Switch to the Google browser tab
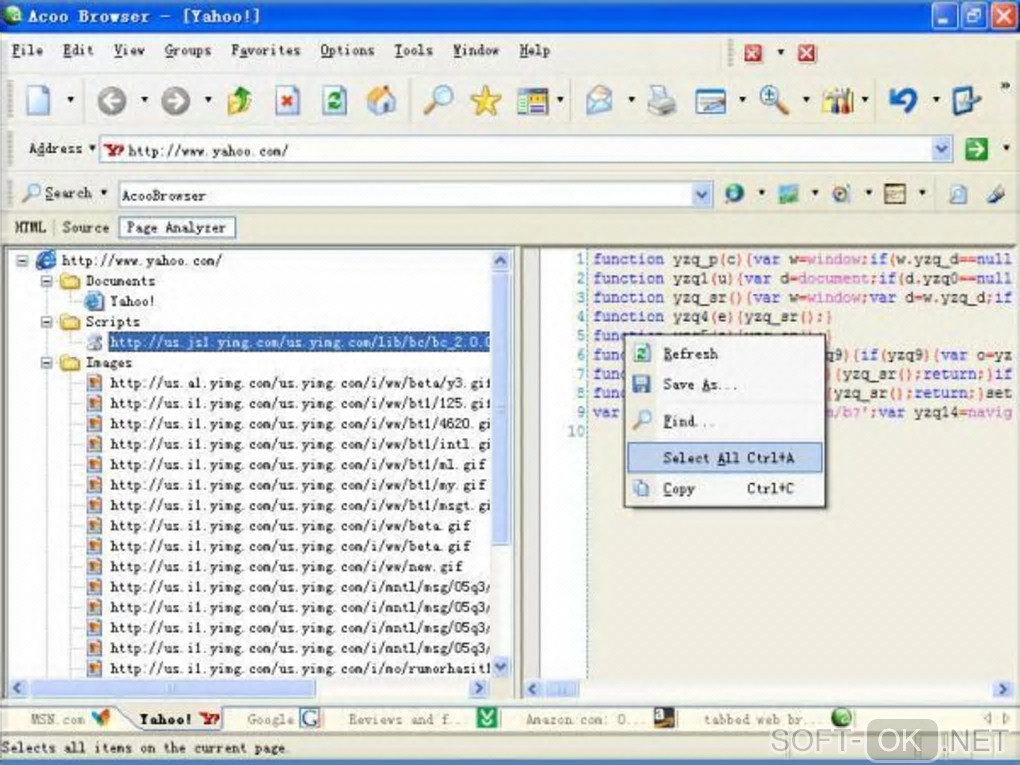 point(282,718)
